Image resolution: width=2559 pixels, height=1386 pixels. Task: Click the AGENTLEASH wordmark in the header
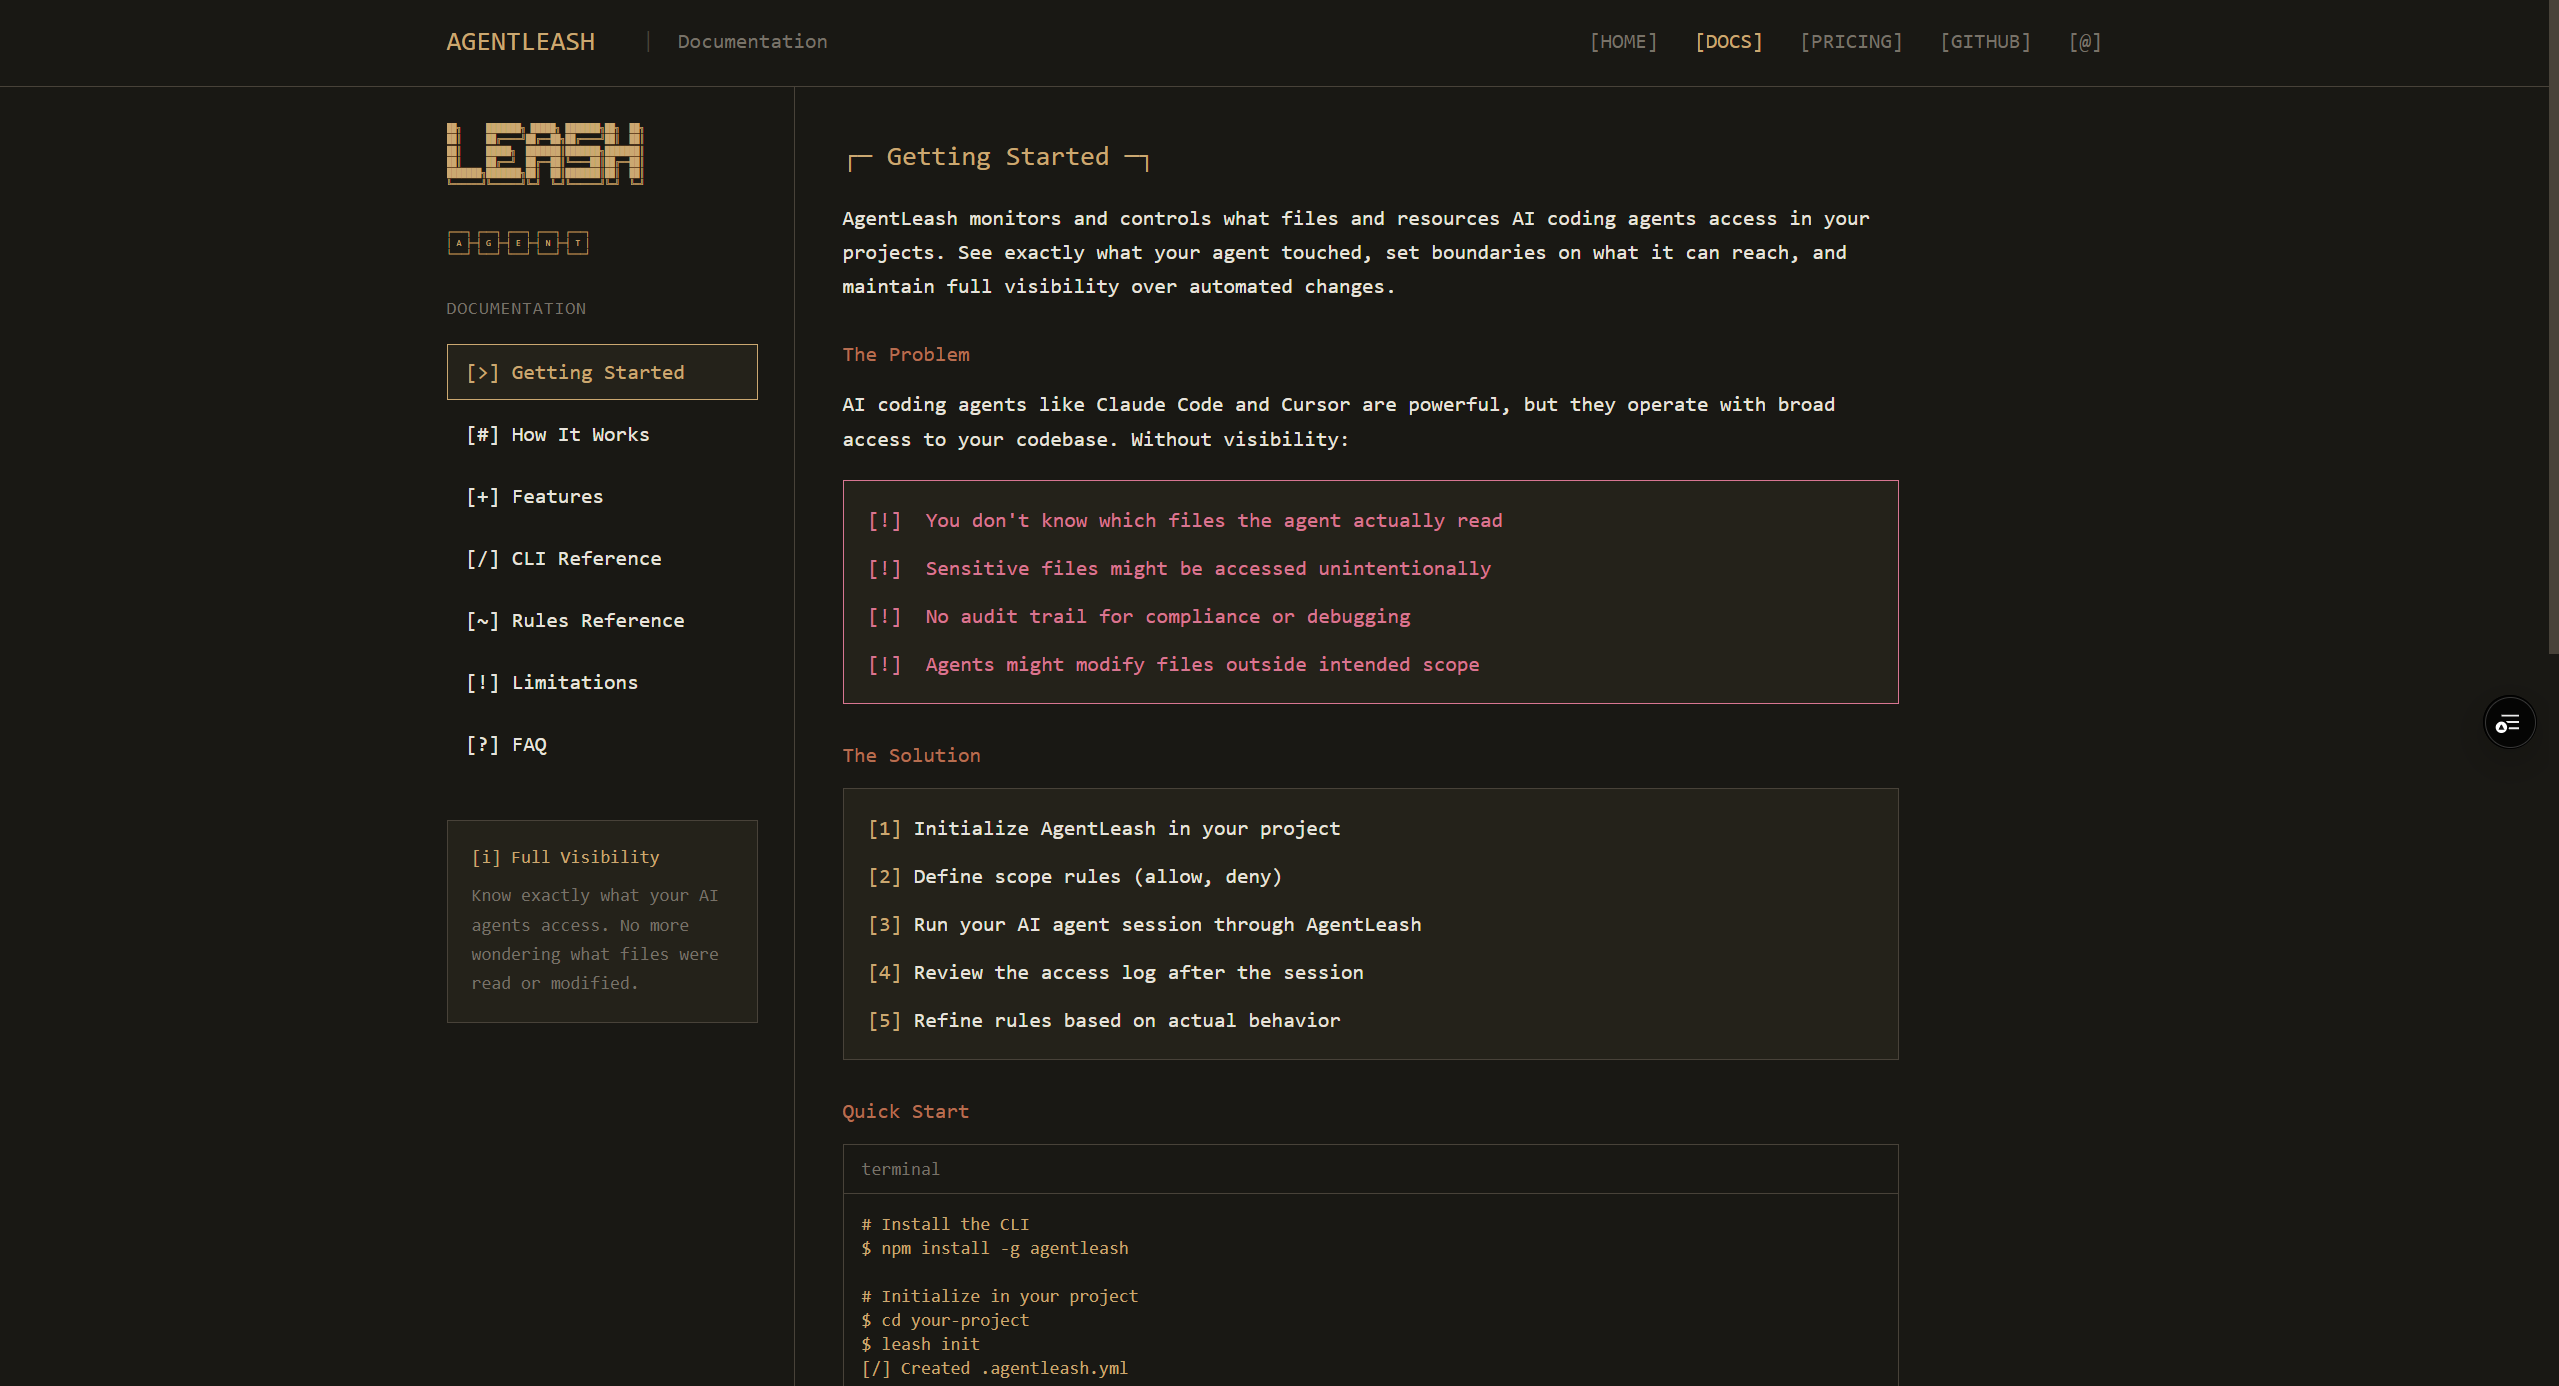(x=521, y=41)
